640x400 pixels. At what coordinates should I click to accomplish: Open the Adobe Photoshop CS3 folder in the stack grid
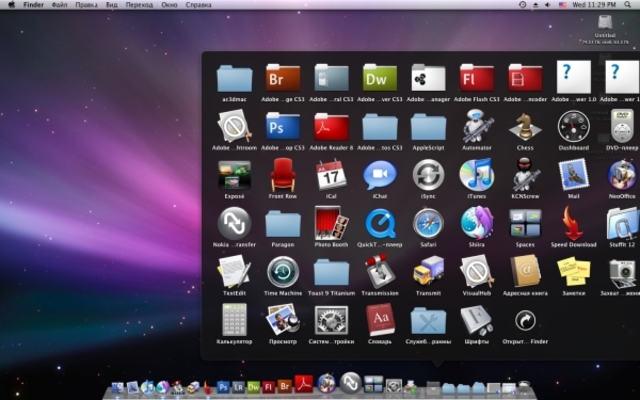[x=283, y=127]
